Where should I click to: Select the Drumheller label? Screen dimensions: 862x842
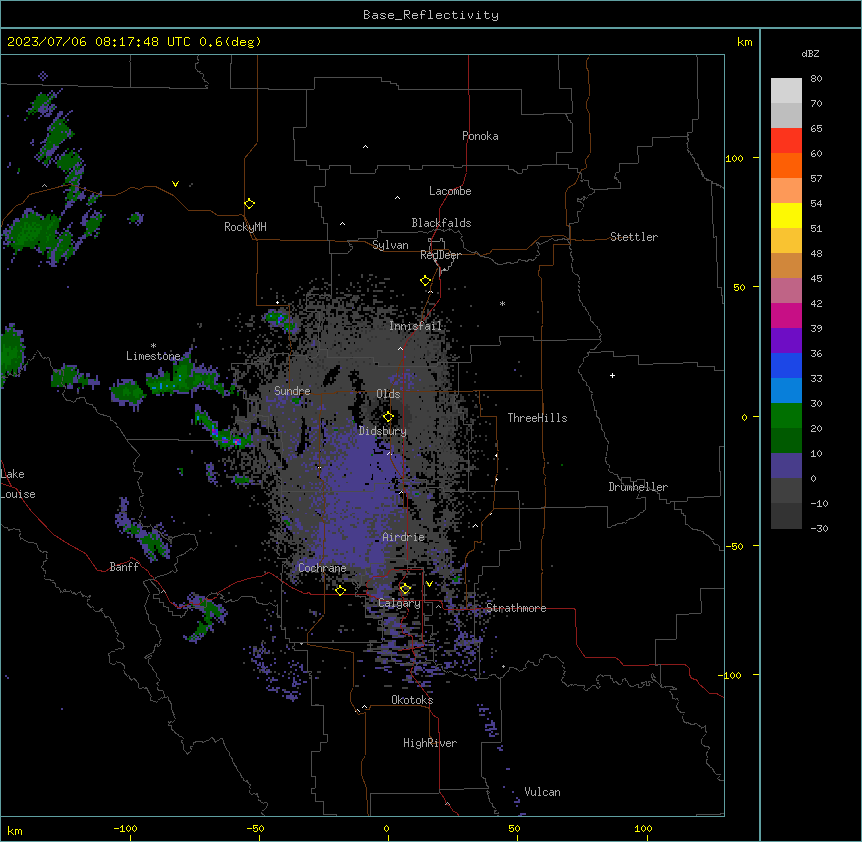click(638, 487)
